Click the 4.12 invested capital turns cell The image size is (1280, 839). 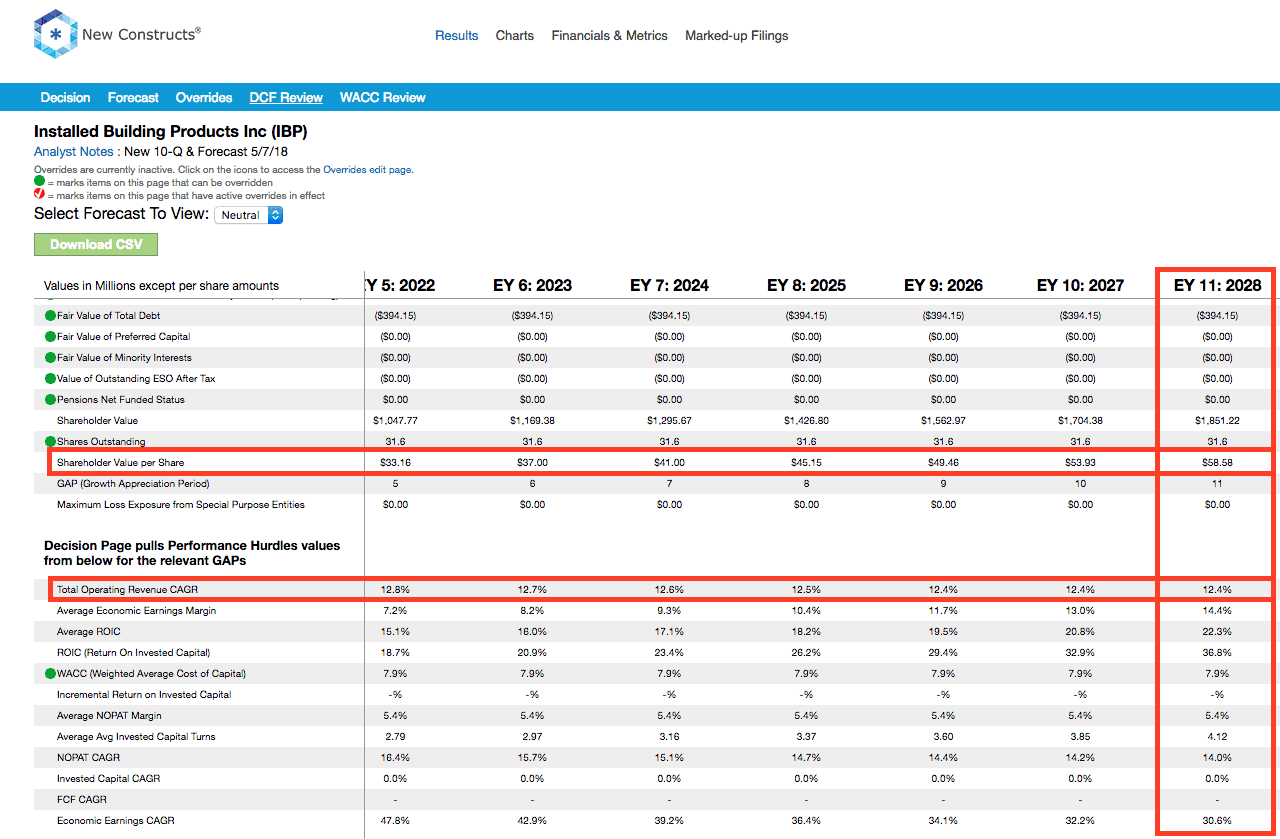tap(1217, 736)
